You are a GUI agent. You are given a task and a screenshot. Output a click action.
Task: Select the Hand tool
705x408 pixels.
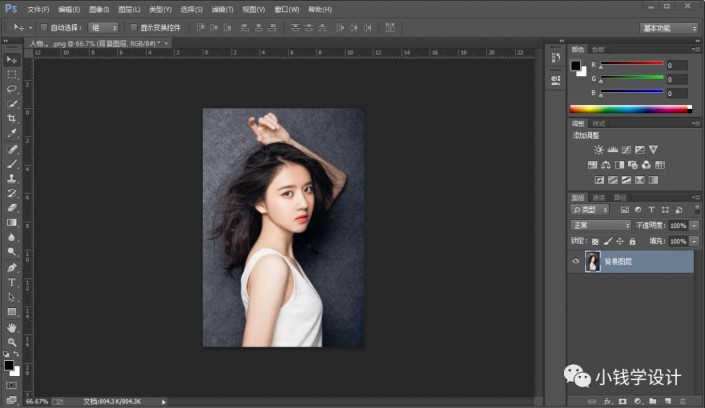click(12, 327)
